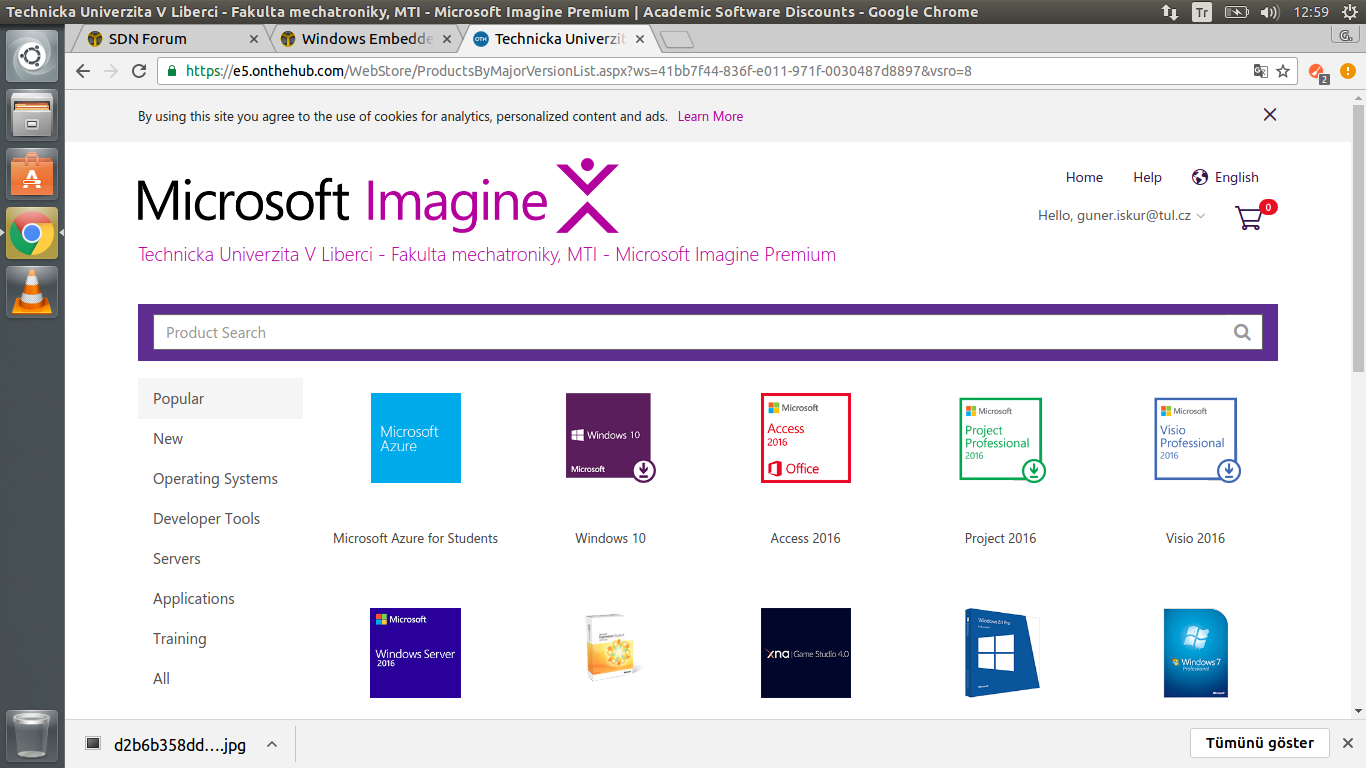Select the Popular category
The image size is (1366, 768).
click(220, 398)
